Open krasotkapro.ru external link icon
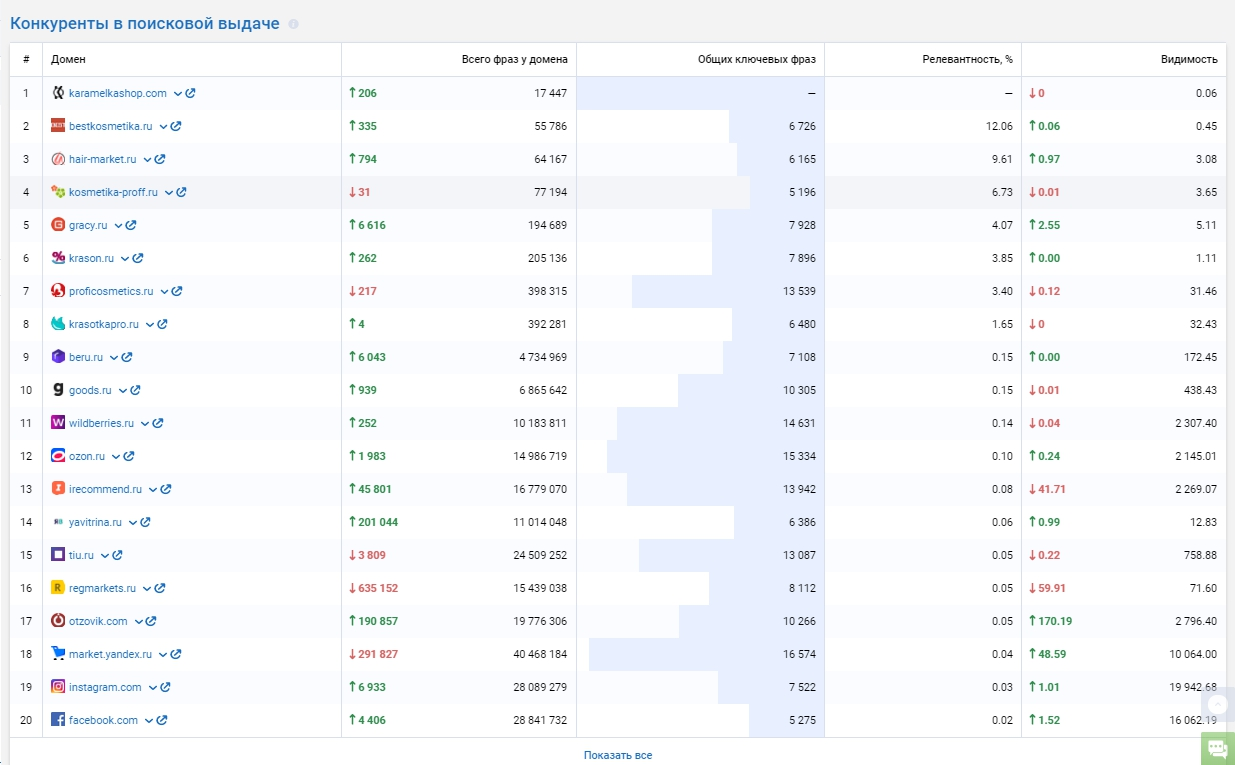 tap(162, 324)
